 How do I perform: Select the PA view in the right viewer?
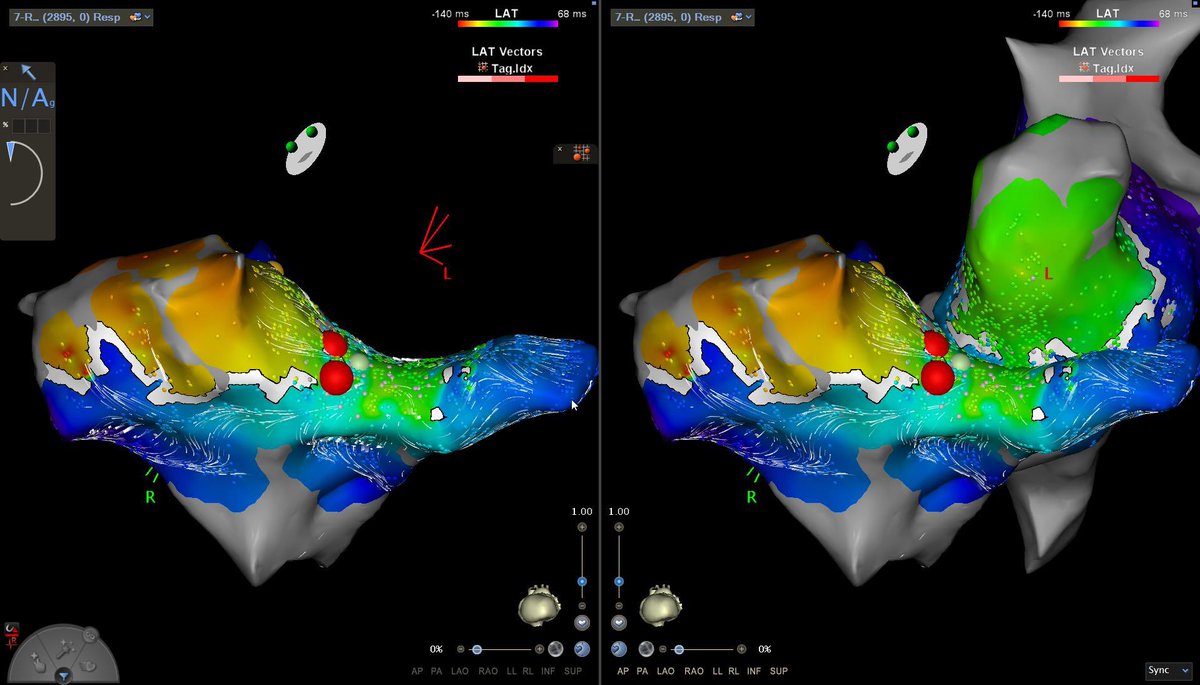click(x=643, y=672)
